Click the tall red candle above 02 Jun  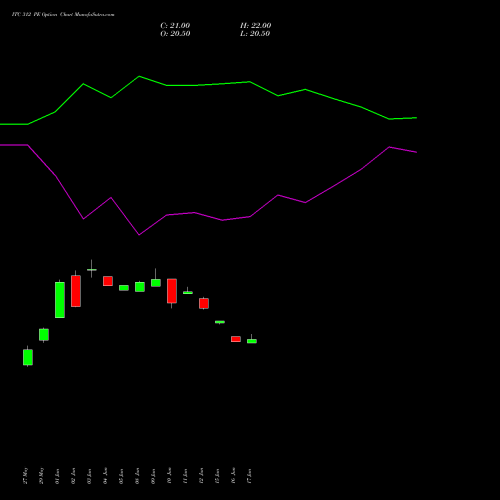[x=76, y=291]
